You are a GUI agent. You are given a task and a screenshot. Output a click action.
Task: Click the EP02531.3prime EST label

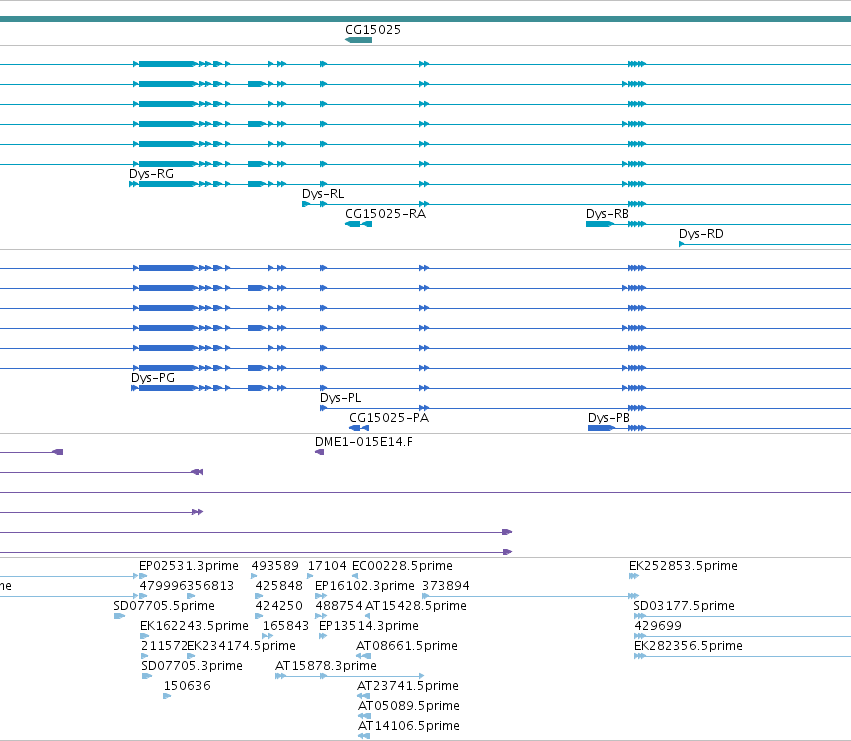[x=189, y=566]
